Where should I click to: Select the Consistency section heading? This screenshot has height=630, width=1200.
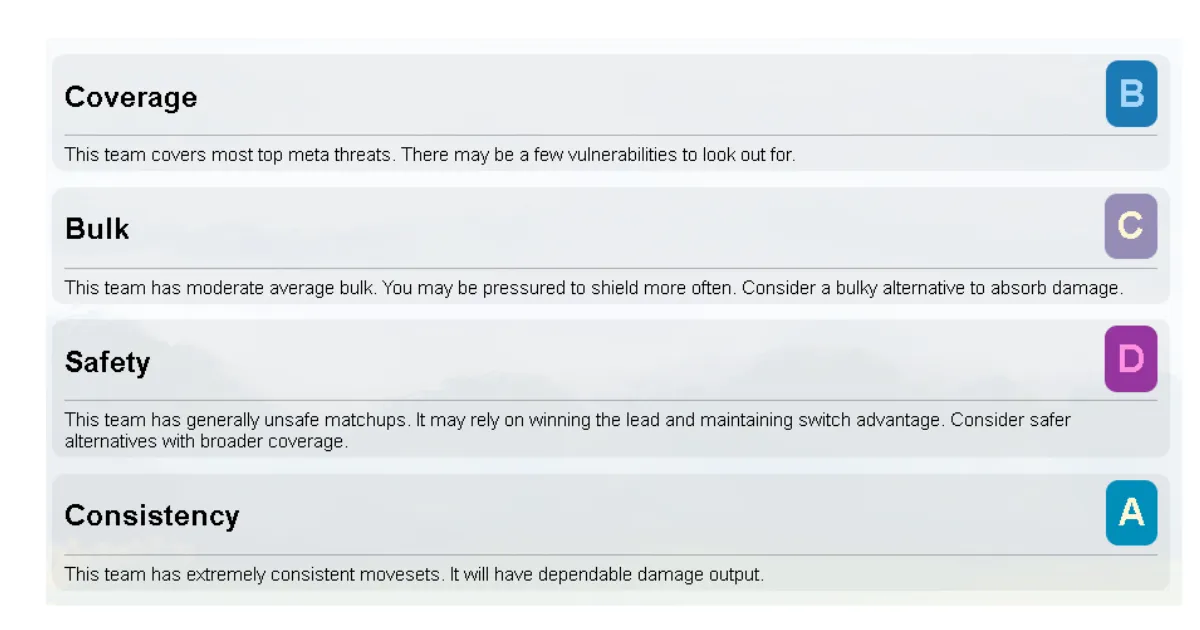(152, 515)
